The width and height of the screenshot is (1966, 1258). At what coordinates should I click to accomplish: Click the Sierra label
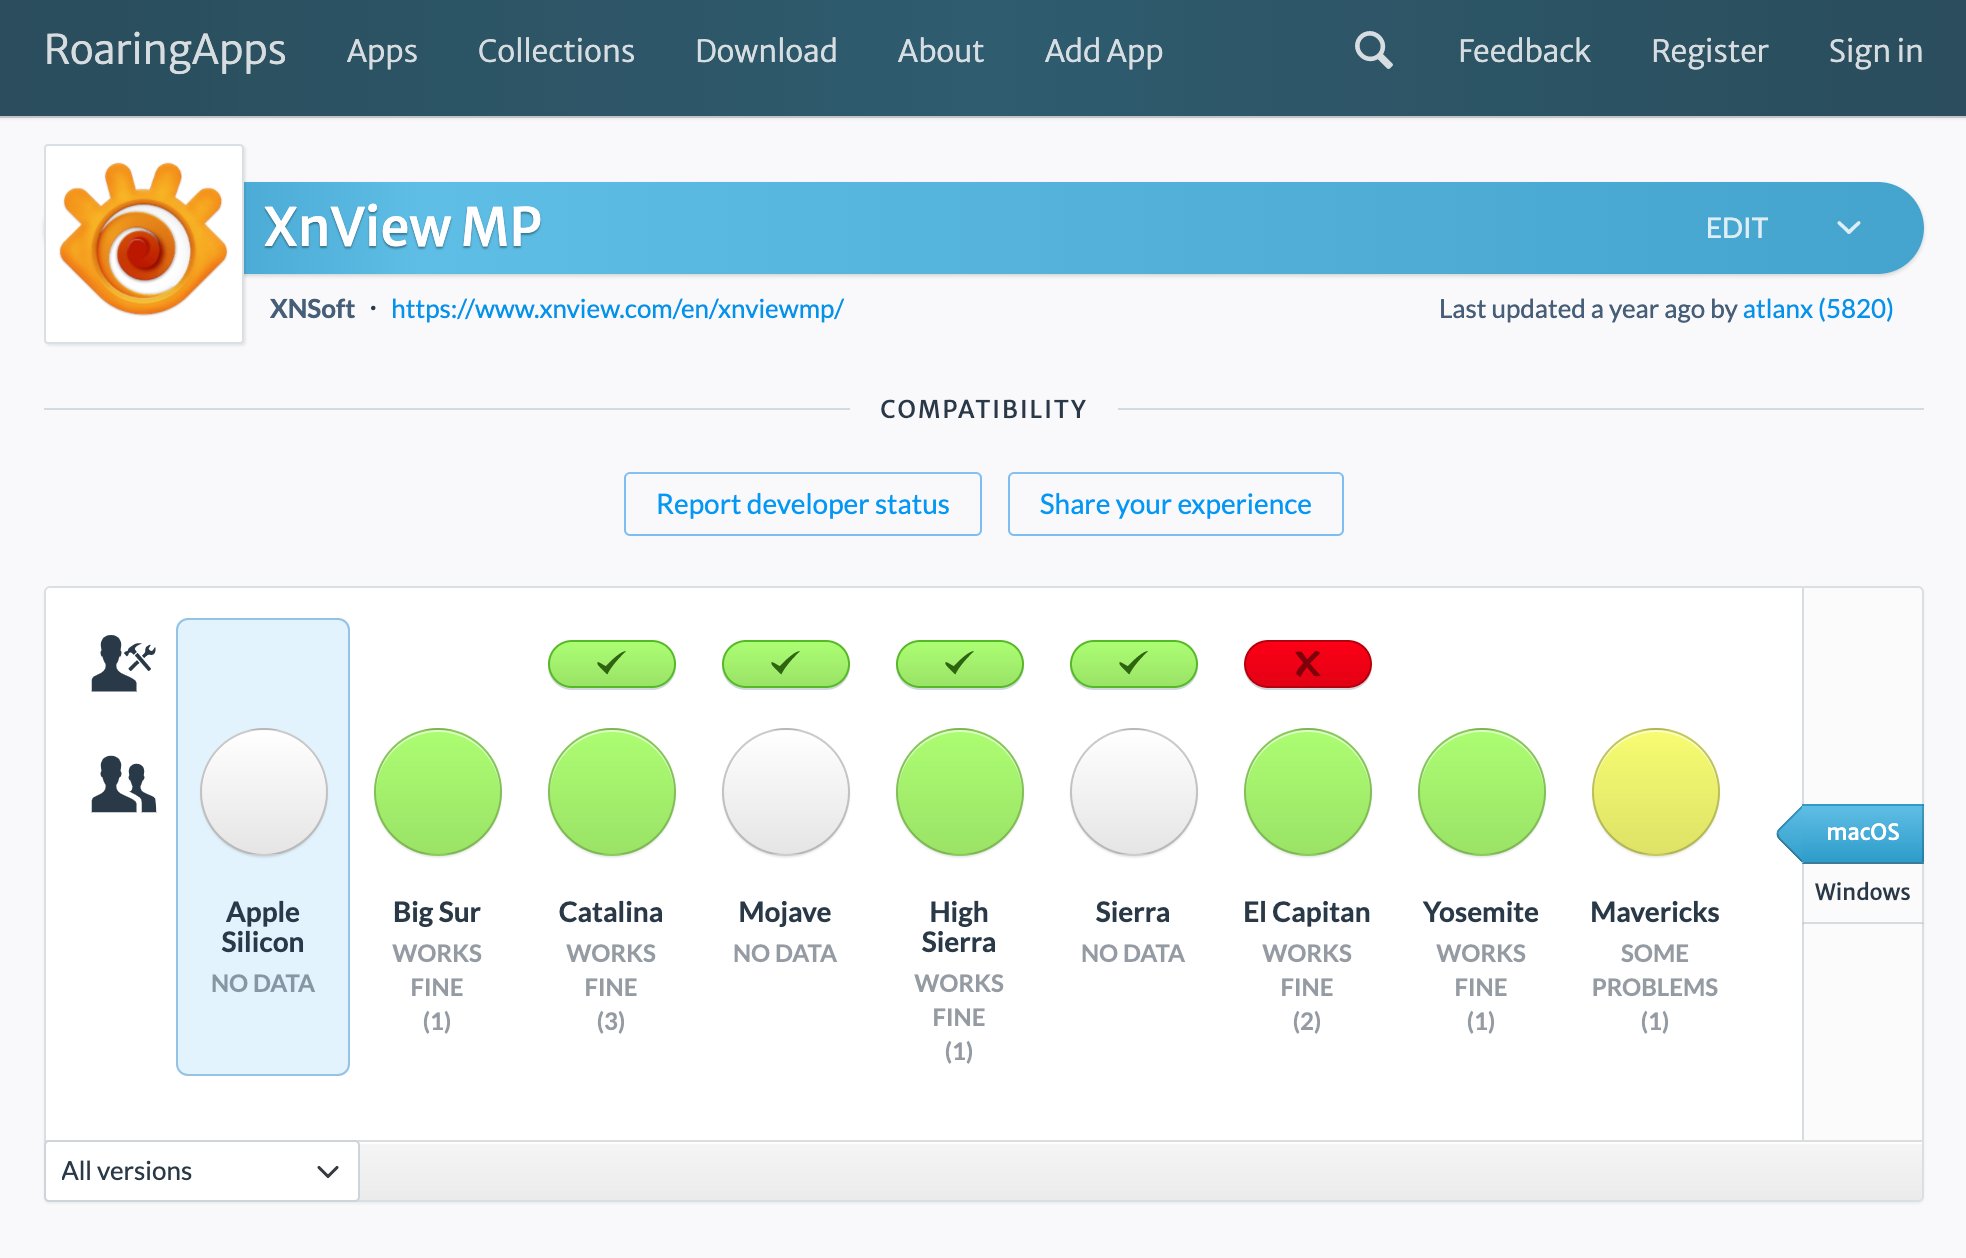tap(1133, 912)
